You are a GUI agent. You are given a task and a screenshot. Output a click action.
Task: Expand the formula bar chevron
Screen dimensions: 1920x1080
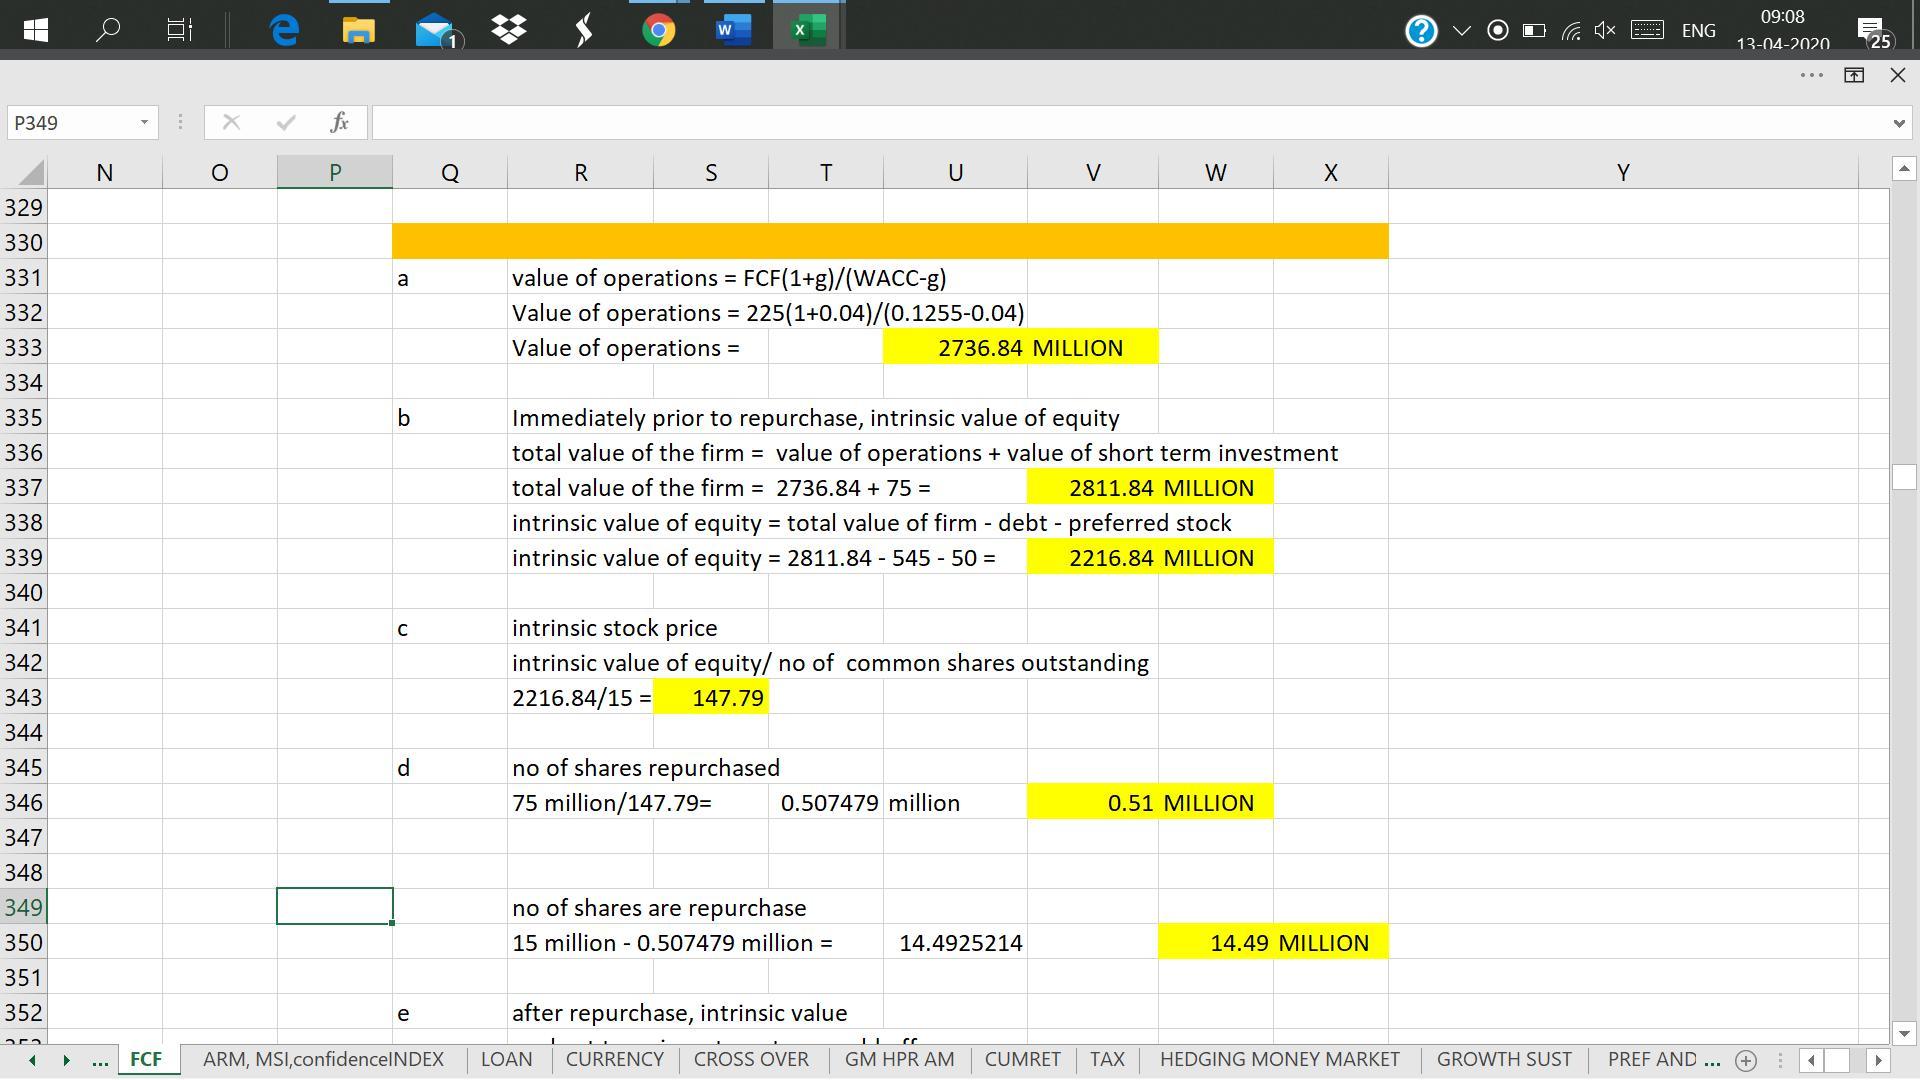pyautogui.click(x=1898, y=123)
